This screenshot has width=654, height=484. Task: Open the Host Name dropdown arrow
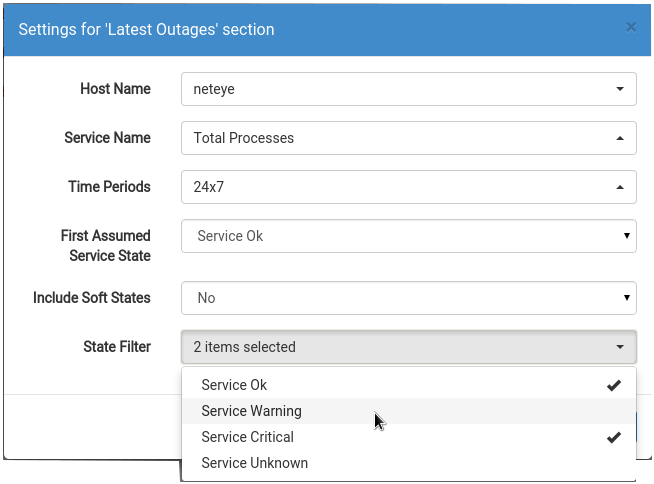(x=620, y=89)
